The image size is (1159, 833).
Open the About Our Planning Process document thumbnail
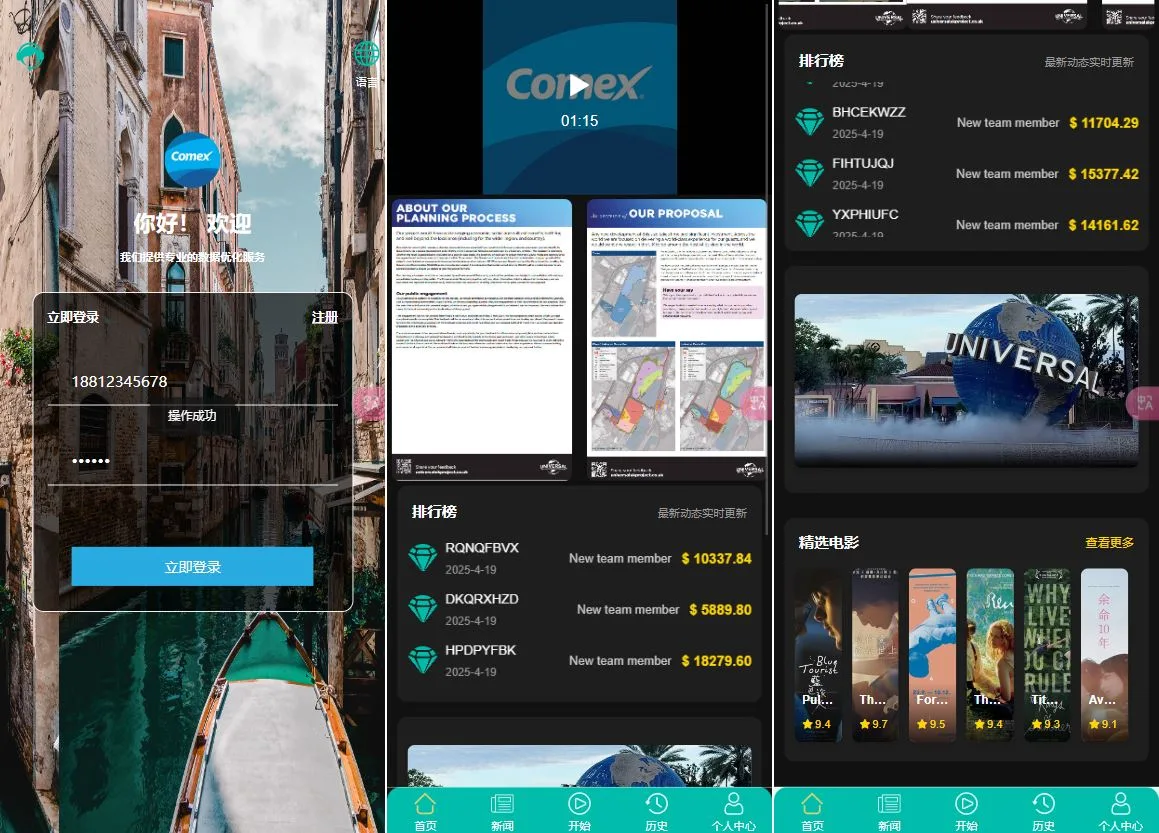click(482, 339)
